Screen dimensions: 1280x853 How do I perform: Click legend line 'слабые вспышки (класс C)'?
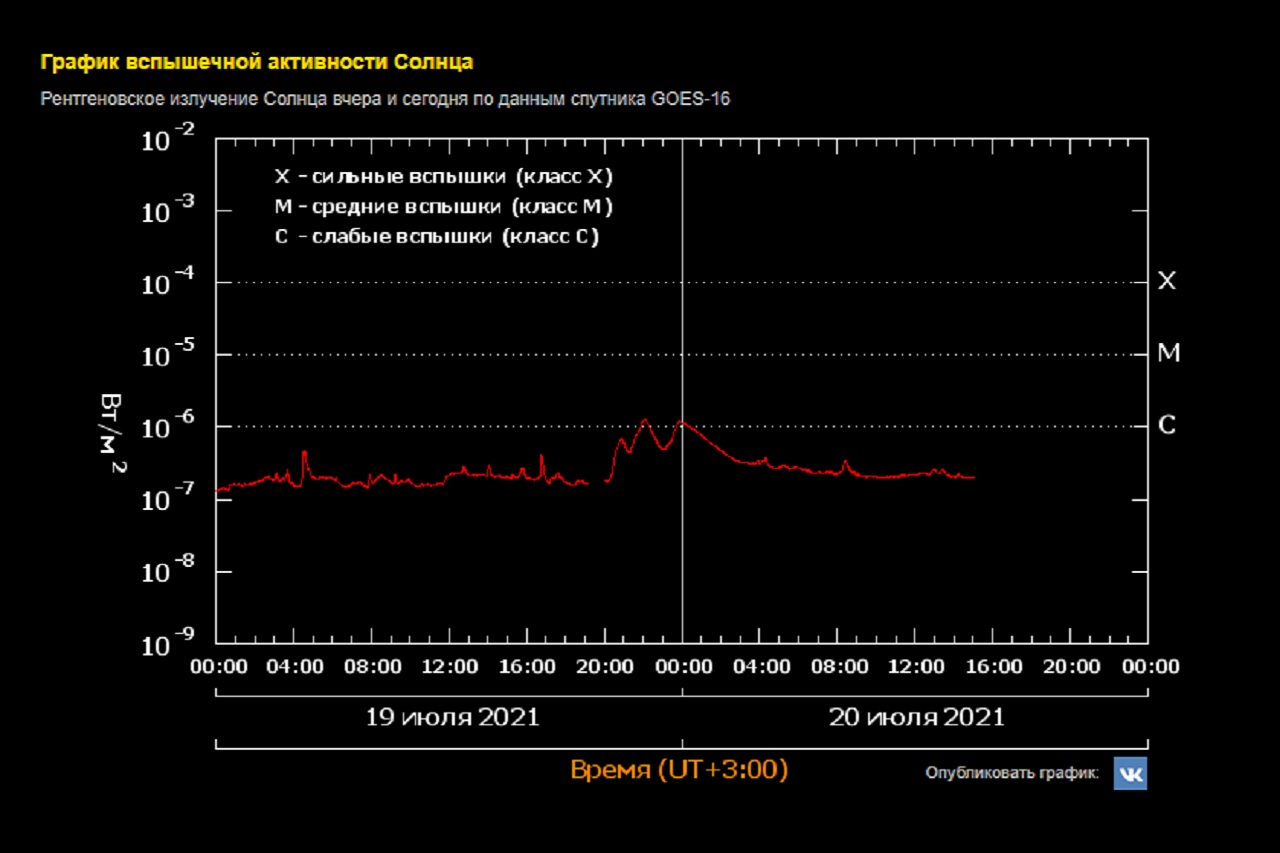(x=436, y=237)
